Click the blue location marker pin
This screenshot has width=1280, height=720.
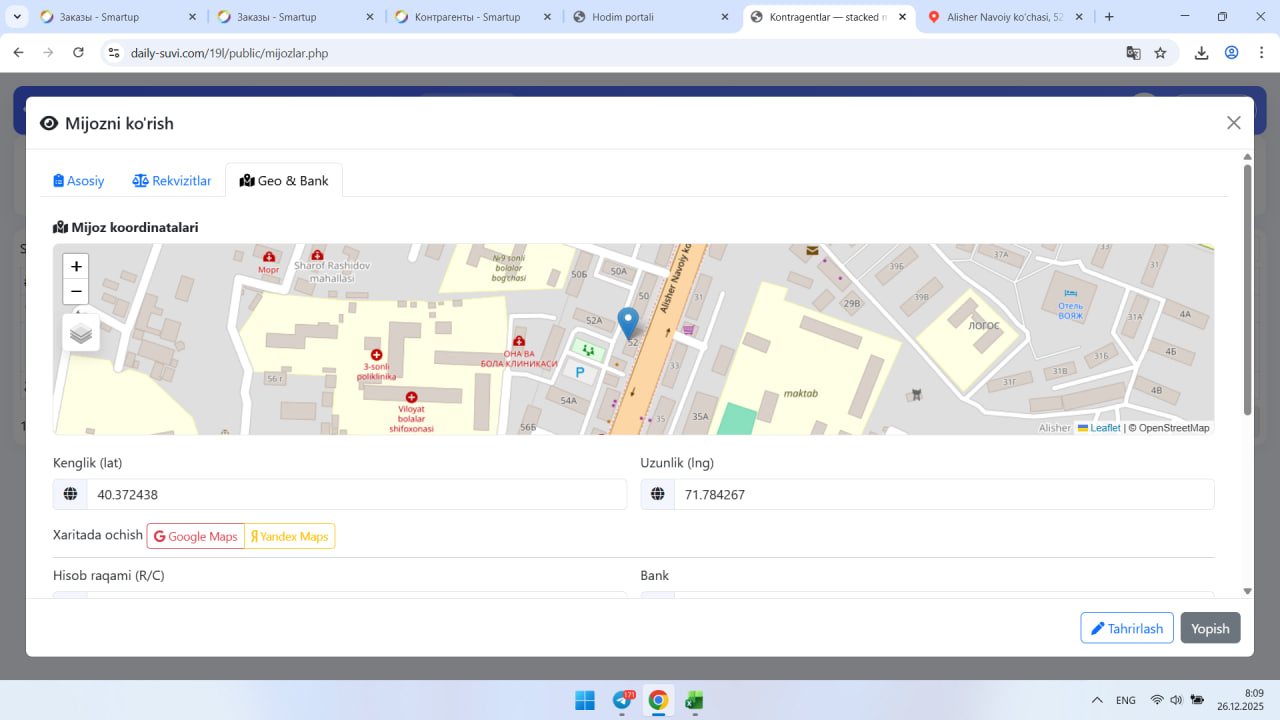coord(628,324)
